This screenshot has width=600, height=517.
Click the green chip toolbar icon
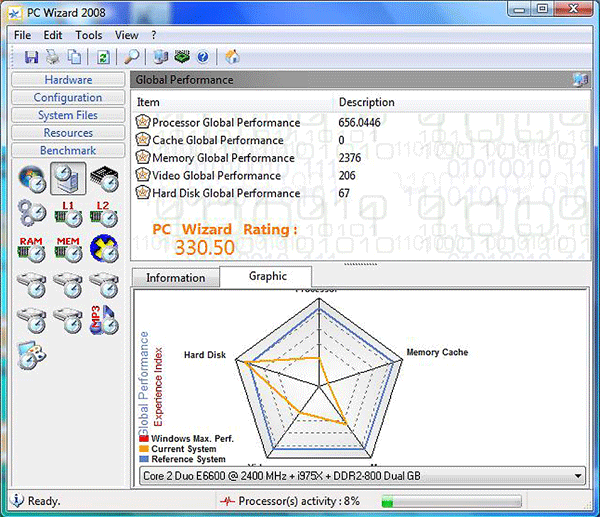tap(182, 57)
